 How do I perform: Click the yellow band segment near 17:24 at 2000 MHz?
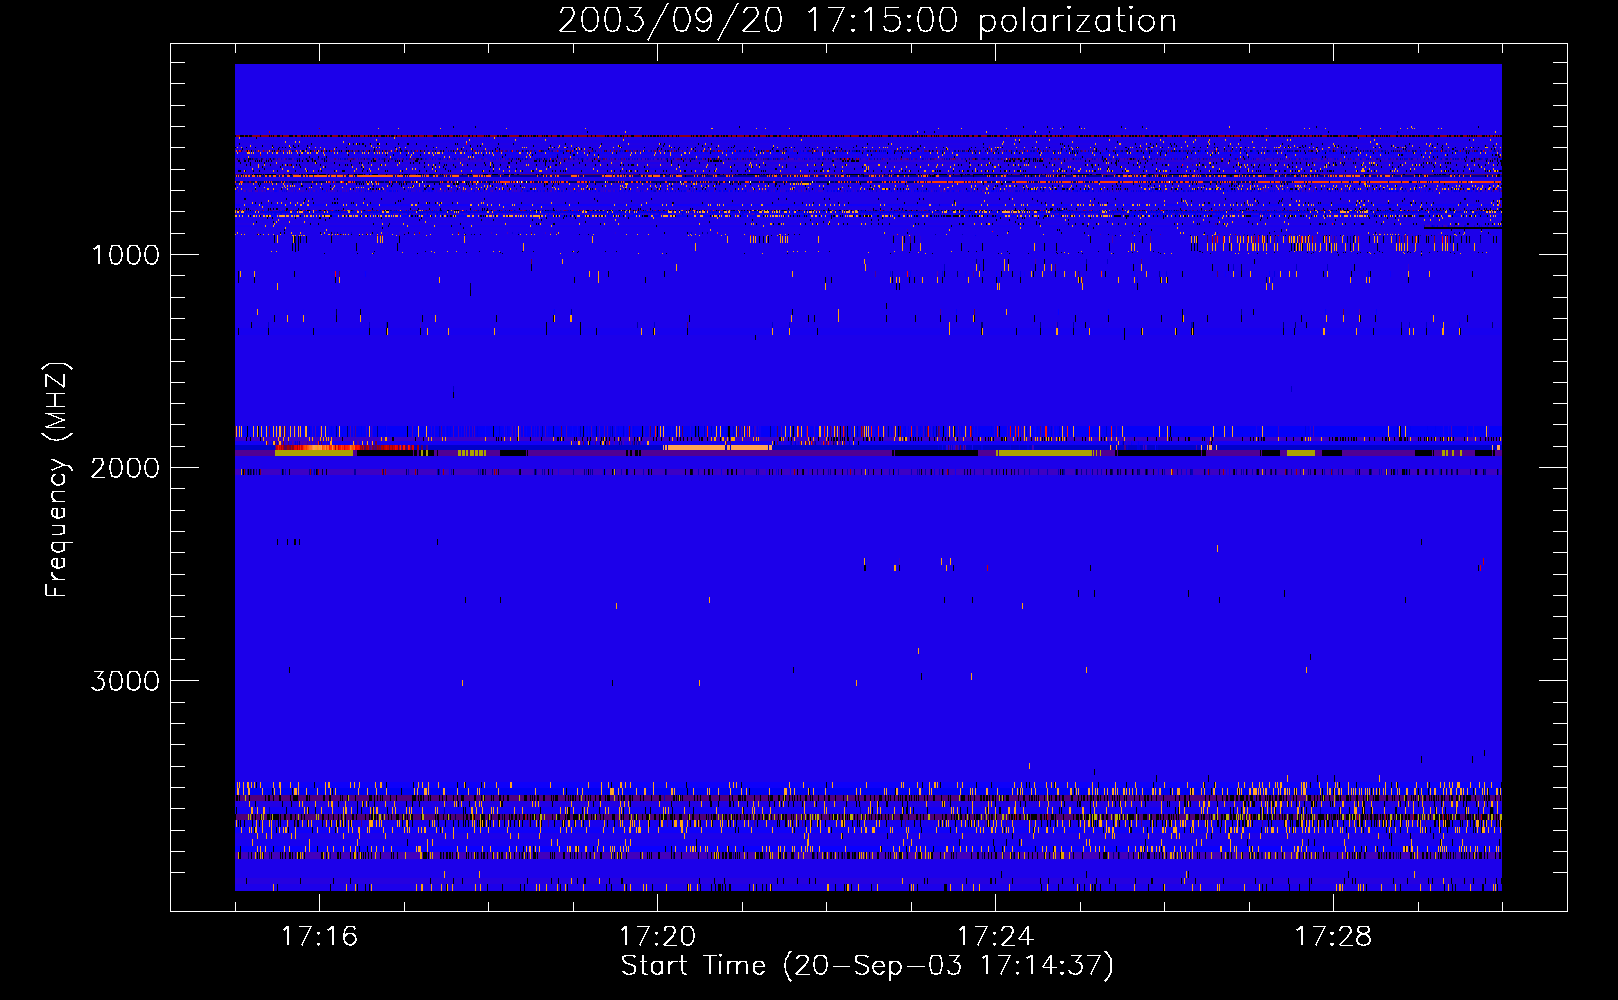1045,453
